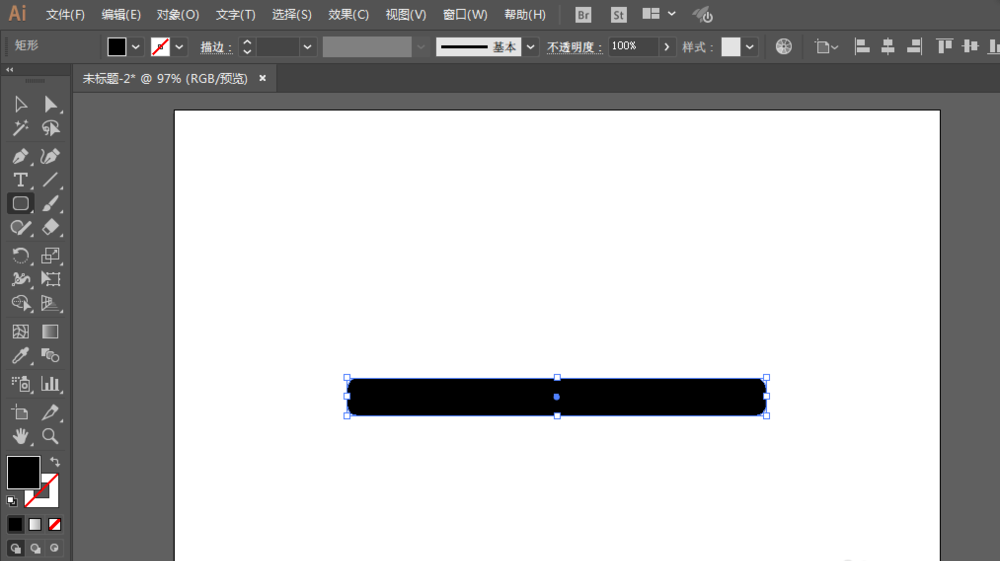The height and width of the screenshot is (561, 1000).
Task: Select the Lasso tool
Action: 50,128
